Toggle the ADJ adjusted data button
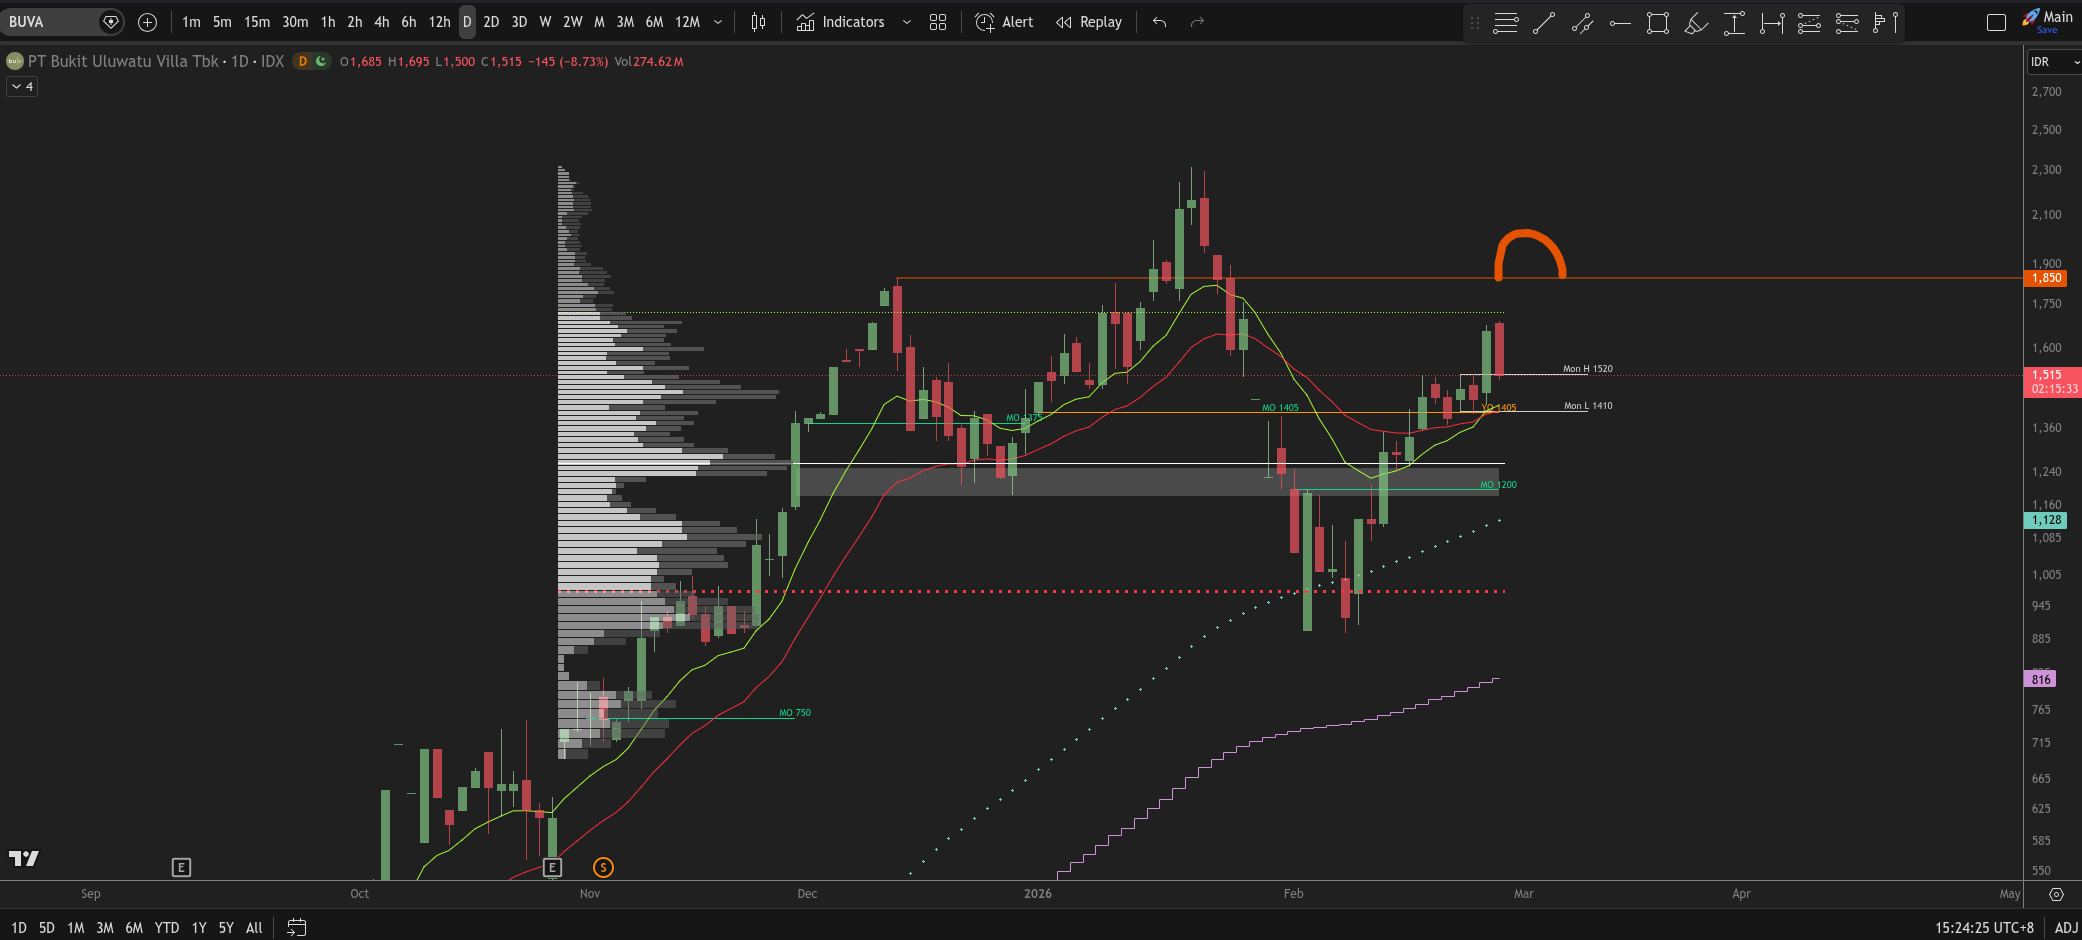This screenshot has height=940, width=2082. 2066,928
